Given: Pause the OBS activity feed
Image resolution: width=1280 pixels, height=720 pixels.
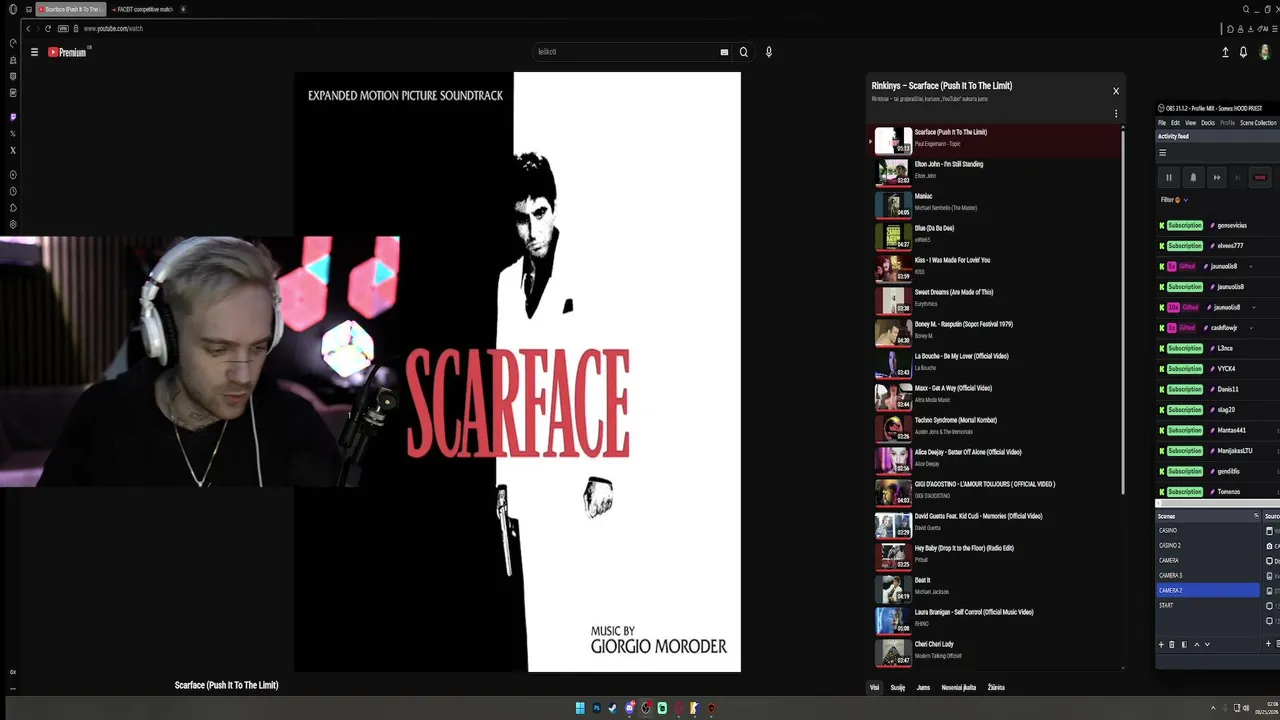Looking at the screenshot, I should (1168, 177).
